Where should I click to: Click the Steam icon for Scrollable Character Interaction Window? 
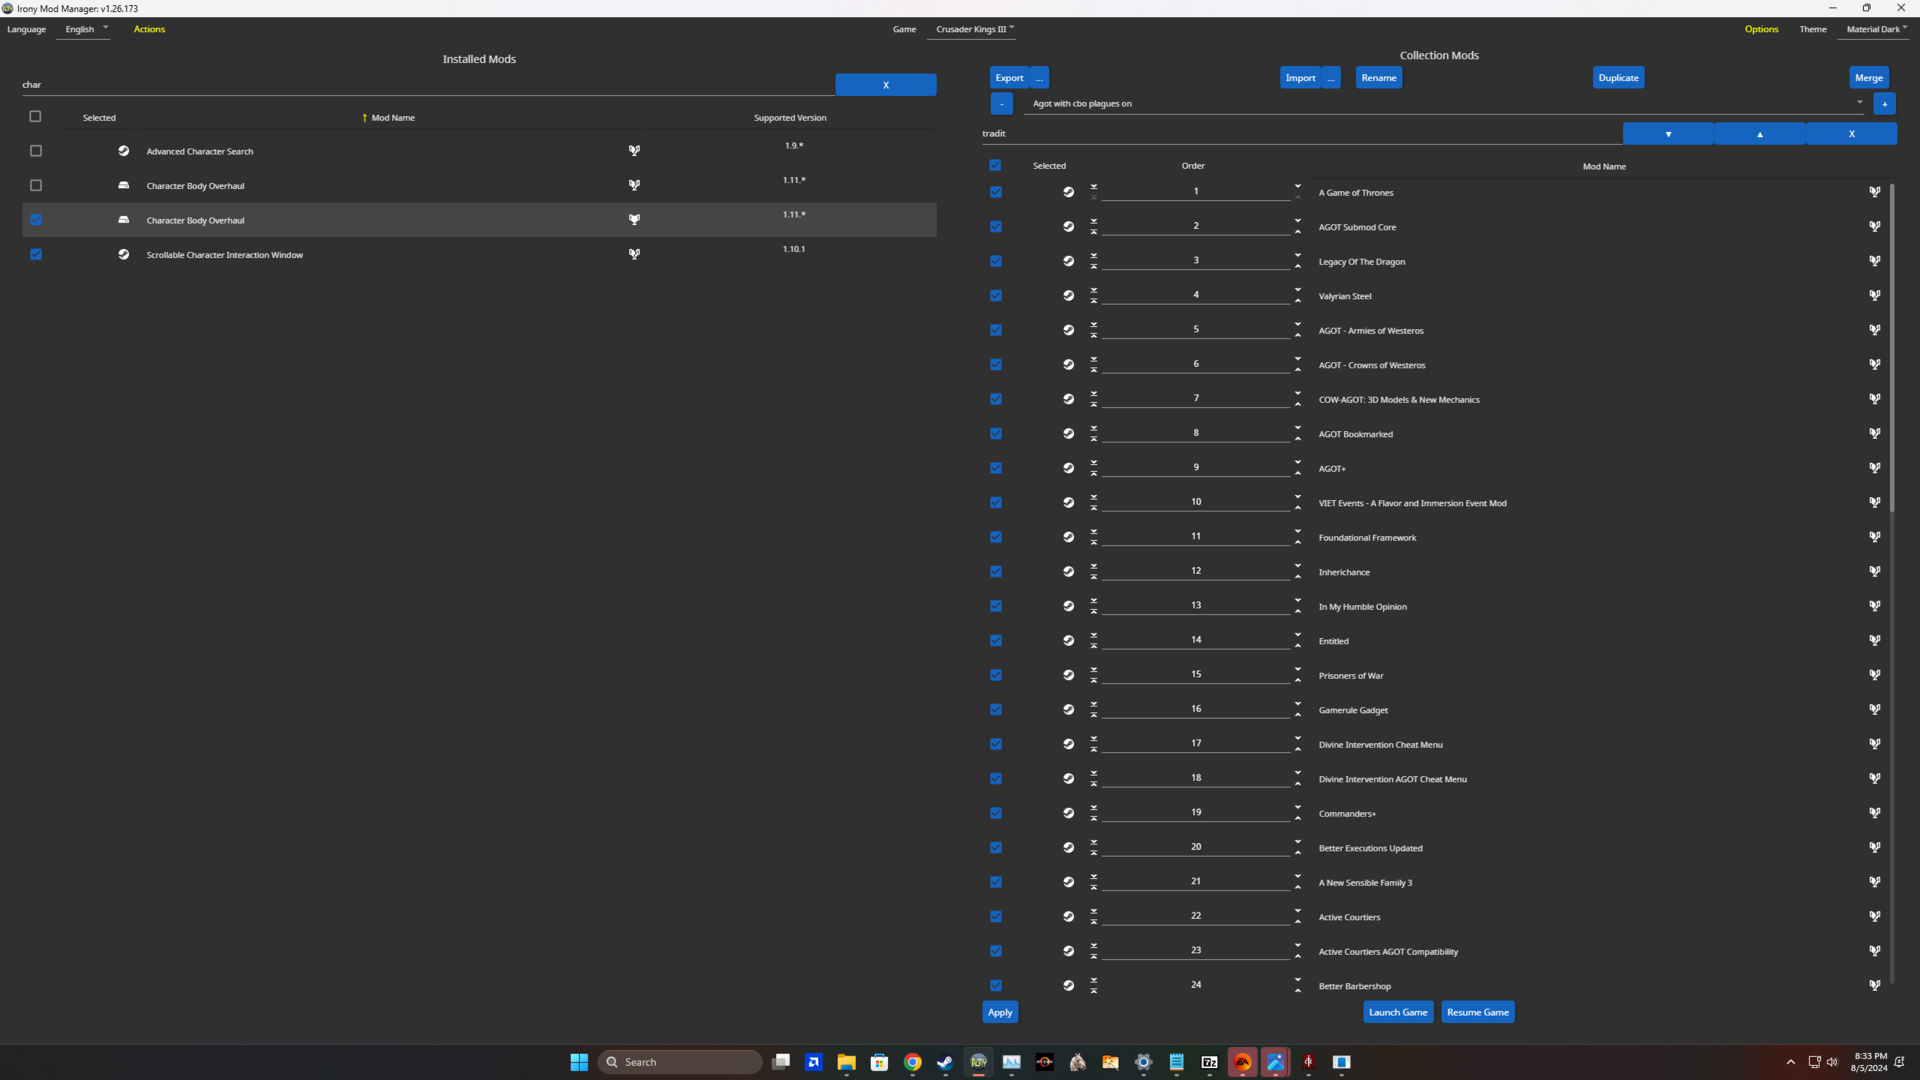[124, 254]
